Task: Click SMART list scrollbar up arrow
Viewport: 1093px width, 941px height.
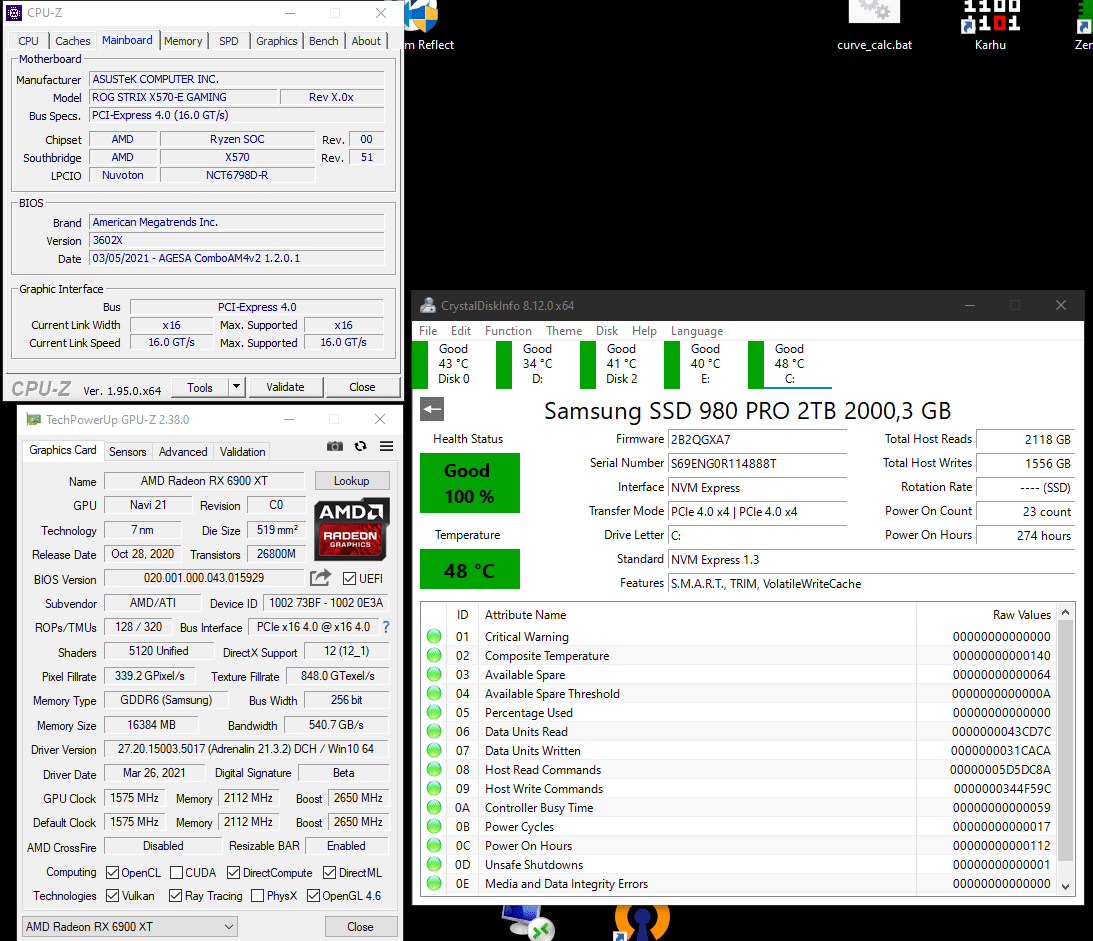Action: coord(1065,613)
